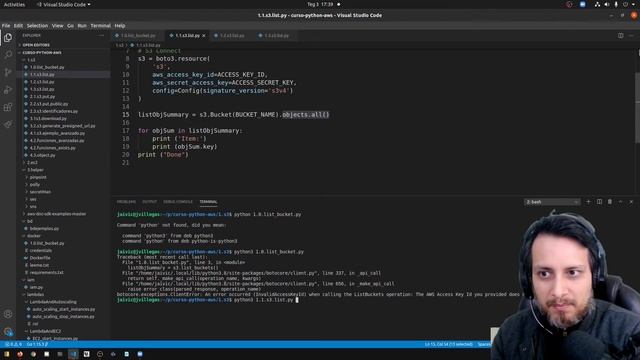Click the volume icon in system tray

pos(607,4)
